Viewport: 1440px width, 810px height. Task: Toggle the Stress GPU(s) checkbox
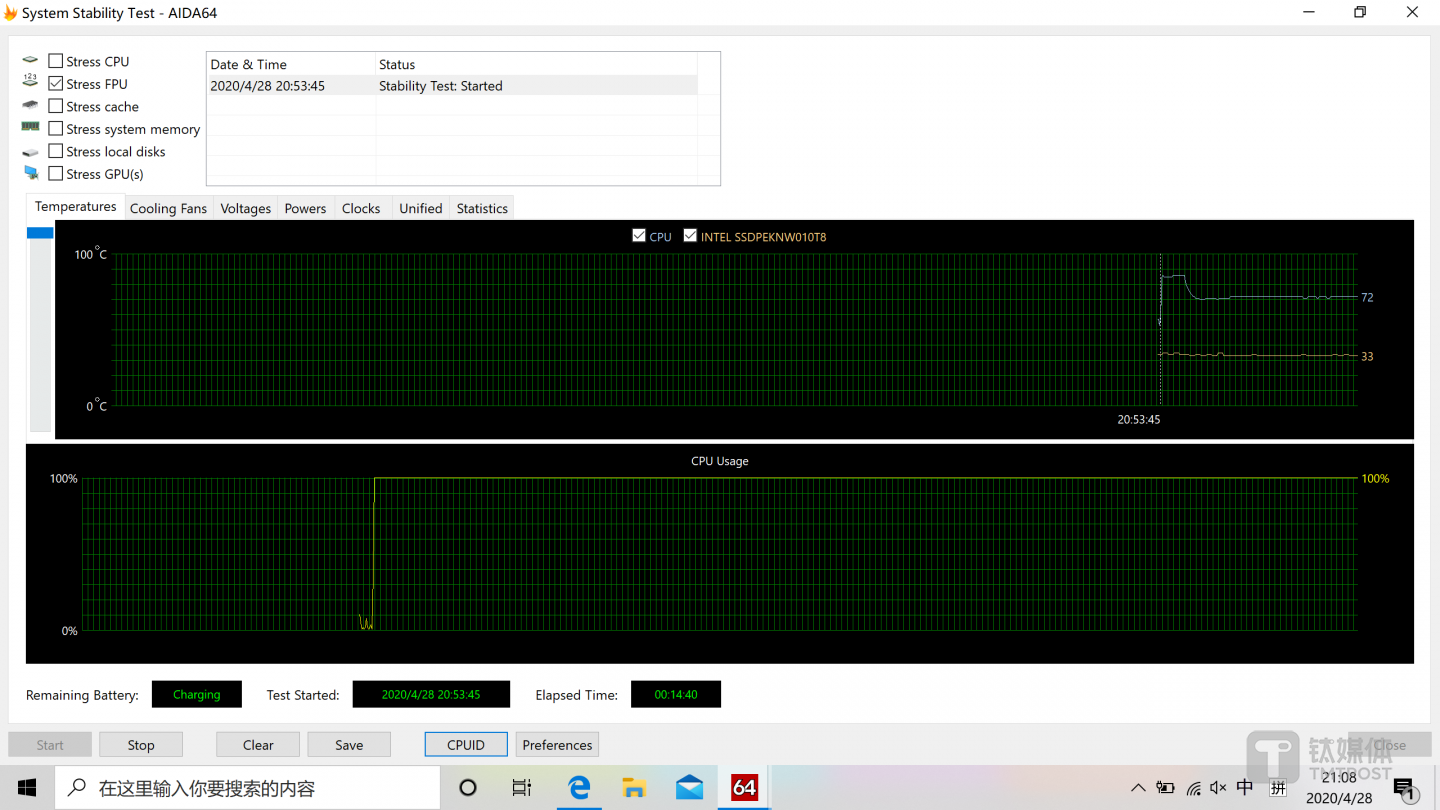[56, 174]
